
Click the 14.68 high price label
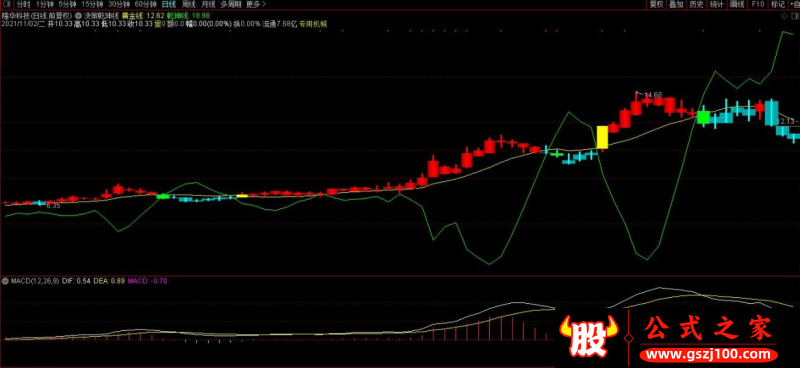click(653, 95)
